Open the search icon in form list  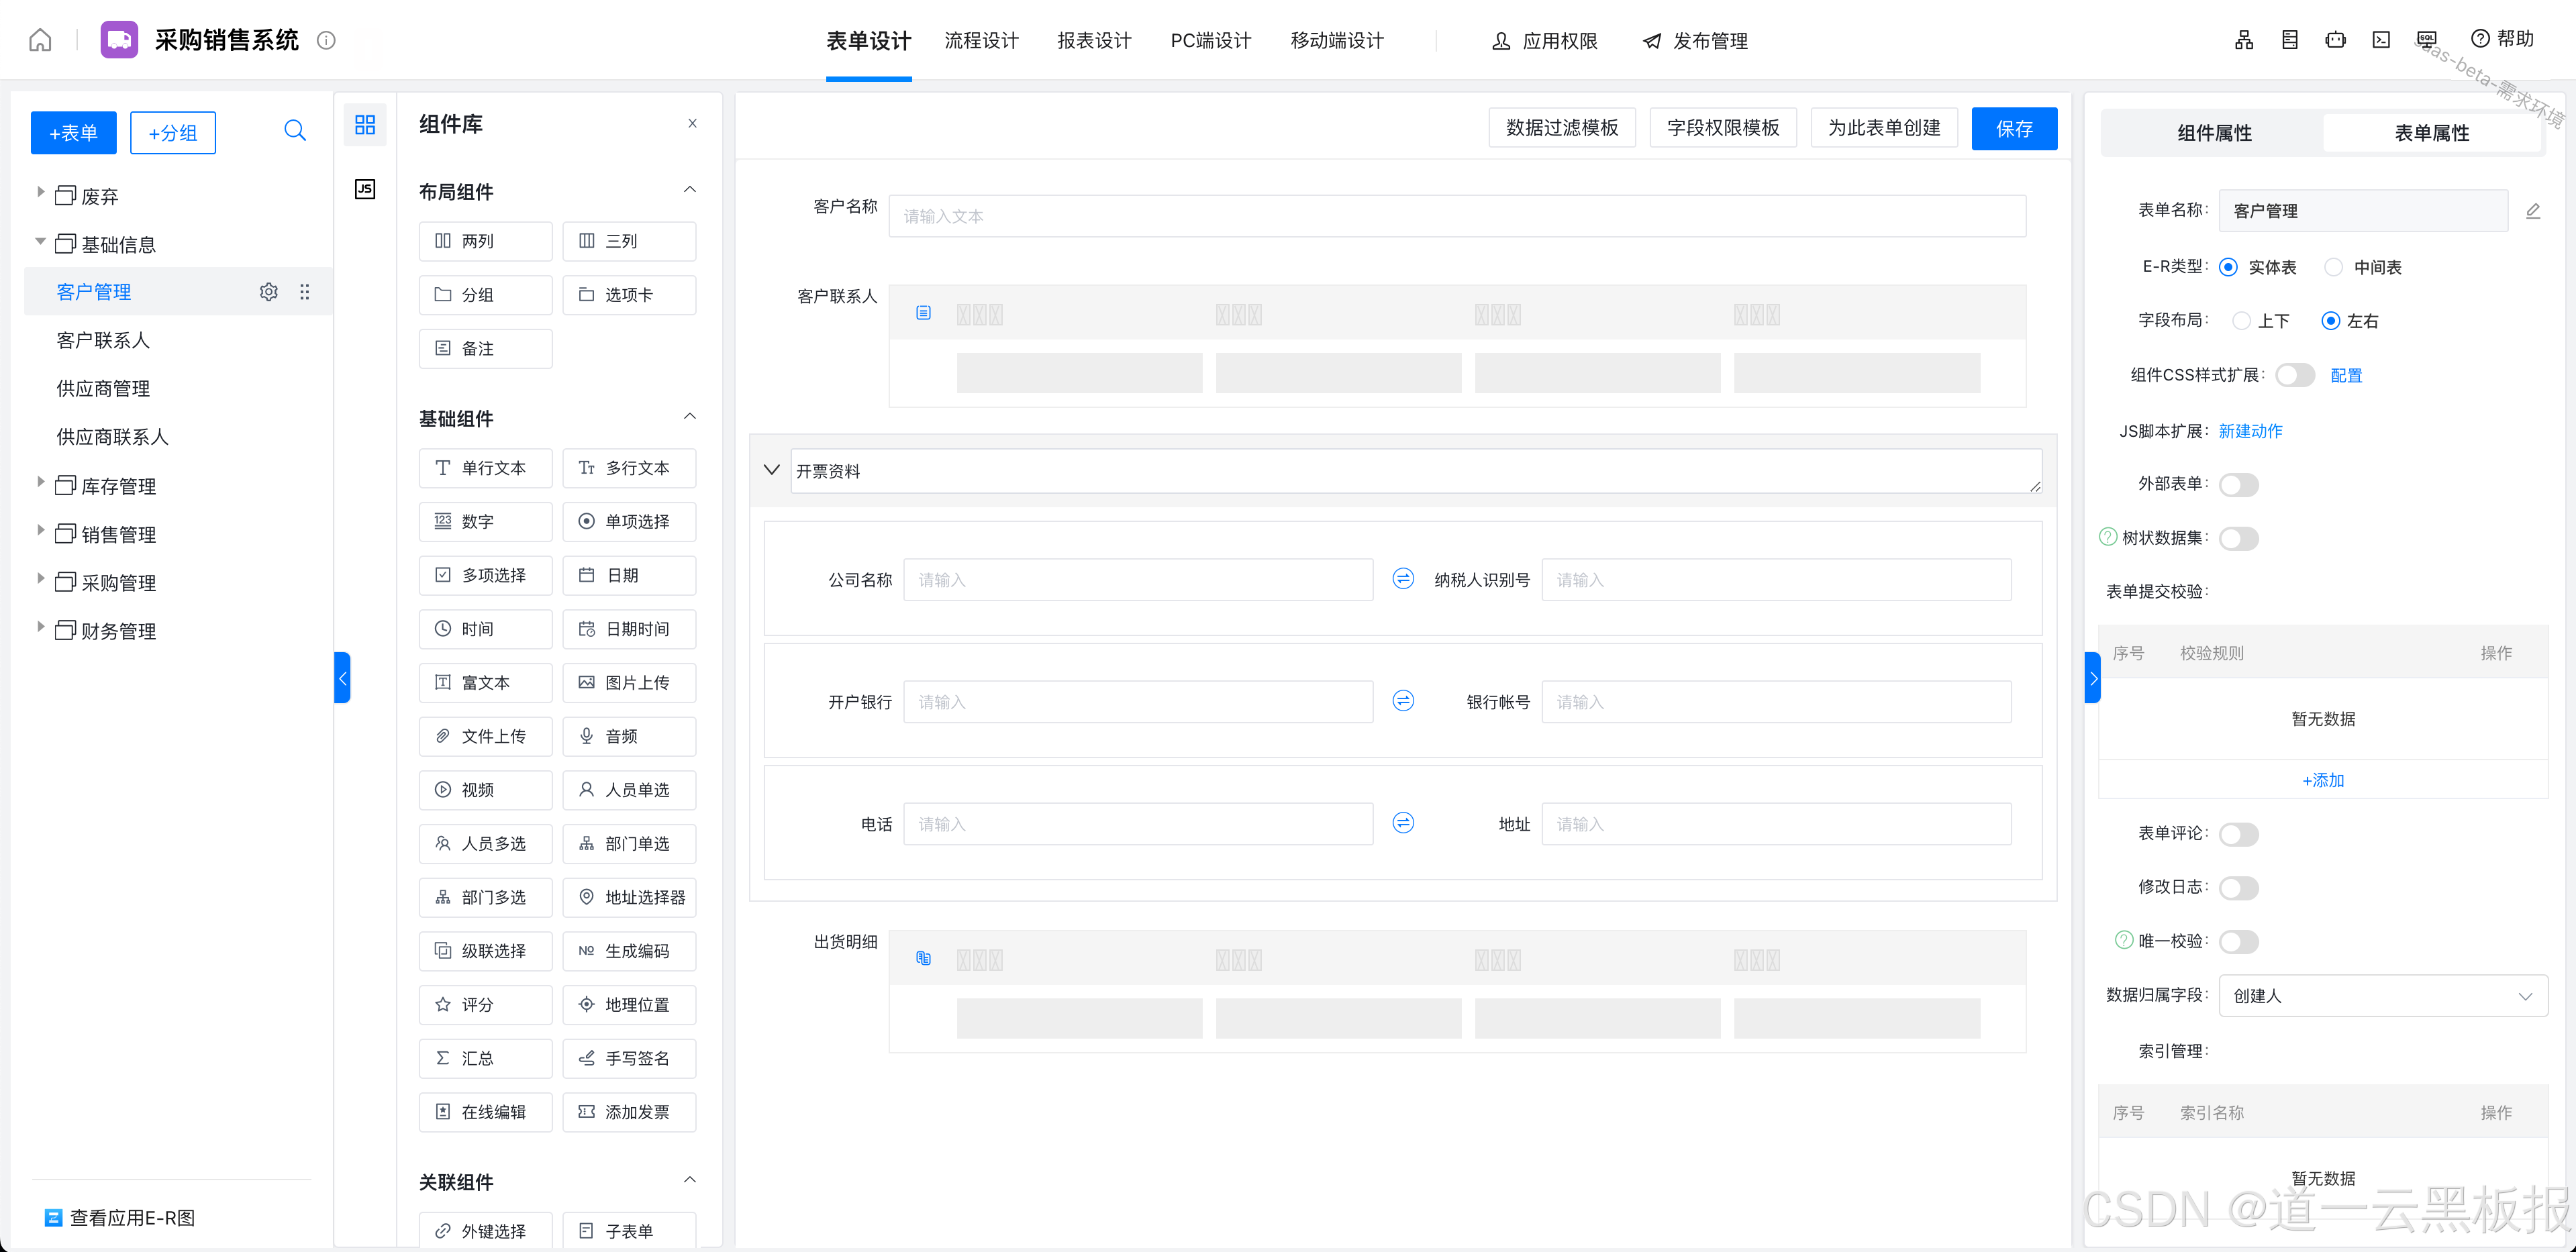pyautogui.click(x=294, y=131)
